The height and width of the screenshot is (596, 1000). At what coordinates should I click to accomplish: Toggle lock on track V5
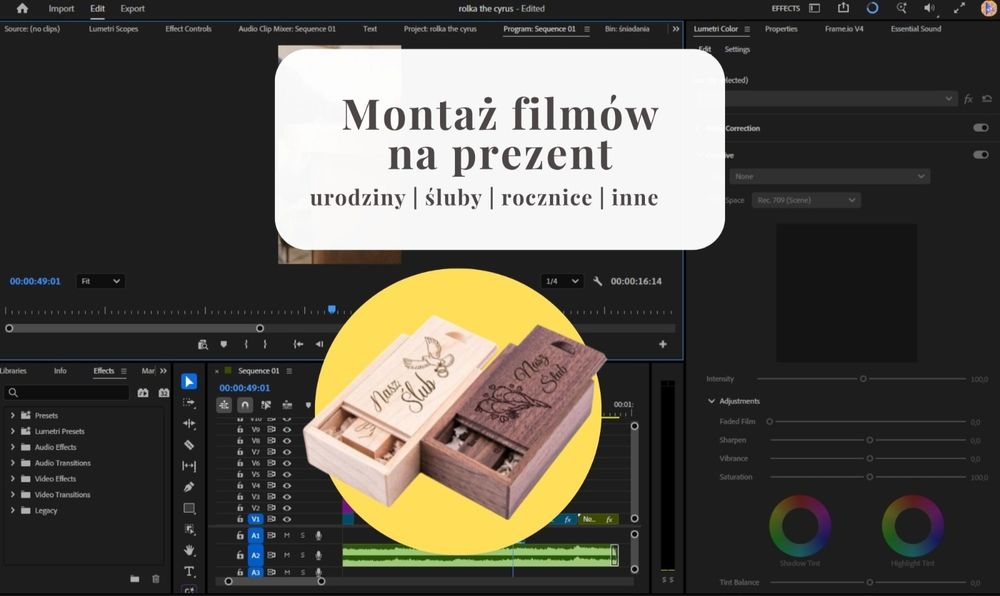240,474
